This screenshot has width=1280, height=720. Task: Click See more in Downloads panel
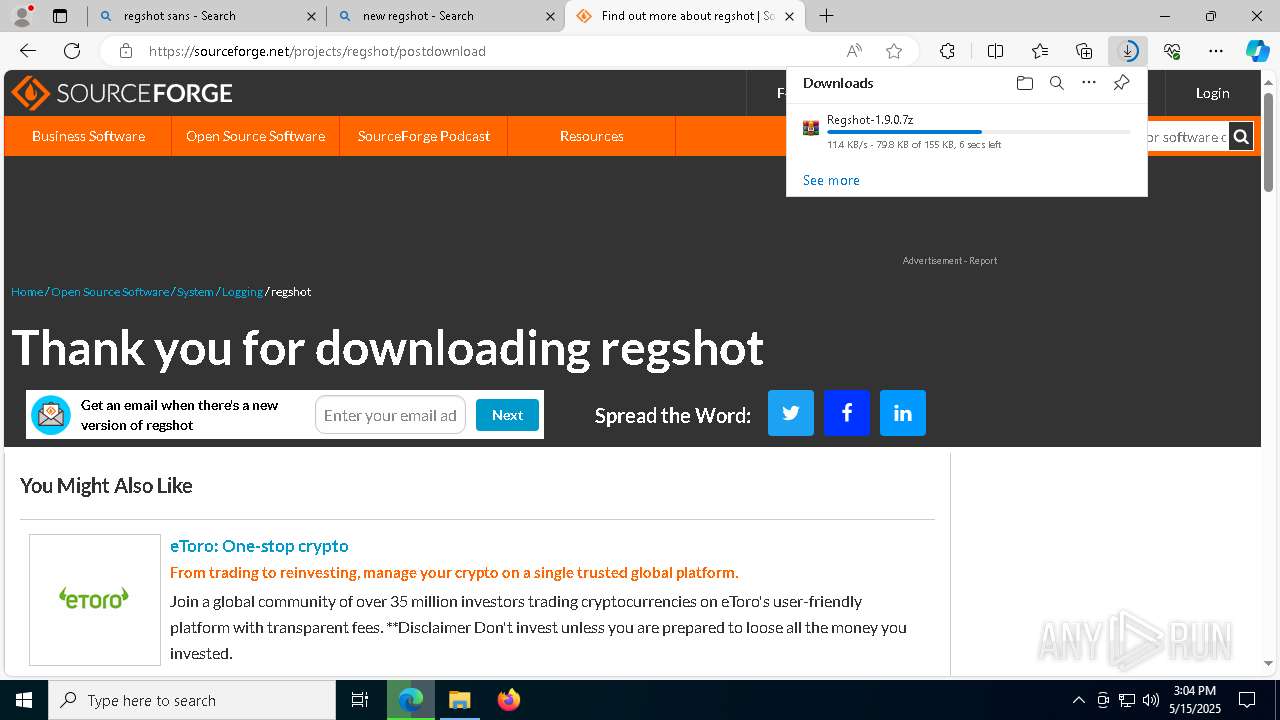pyautogui.click(x=831, y=180)
